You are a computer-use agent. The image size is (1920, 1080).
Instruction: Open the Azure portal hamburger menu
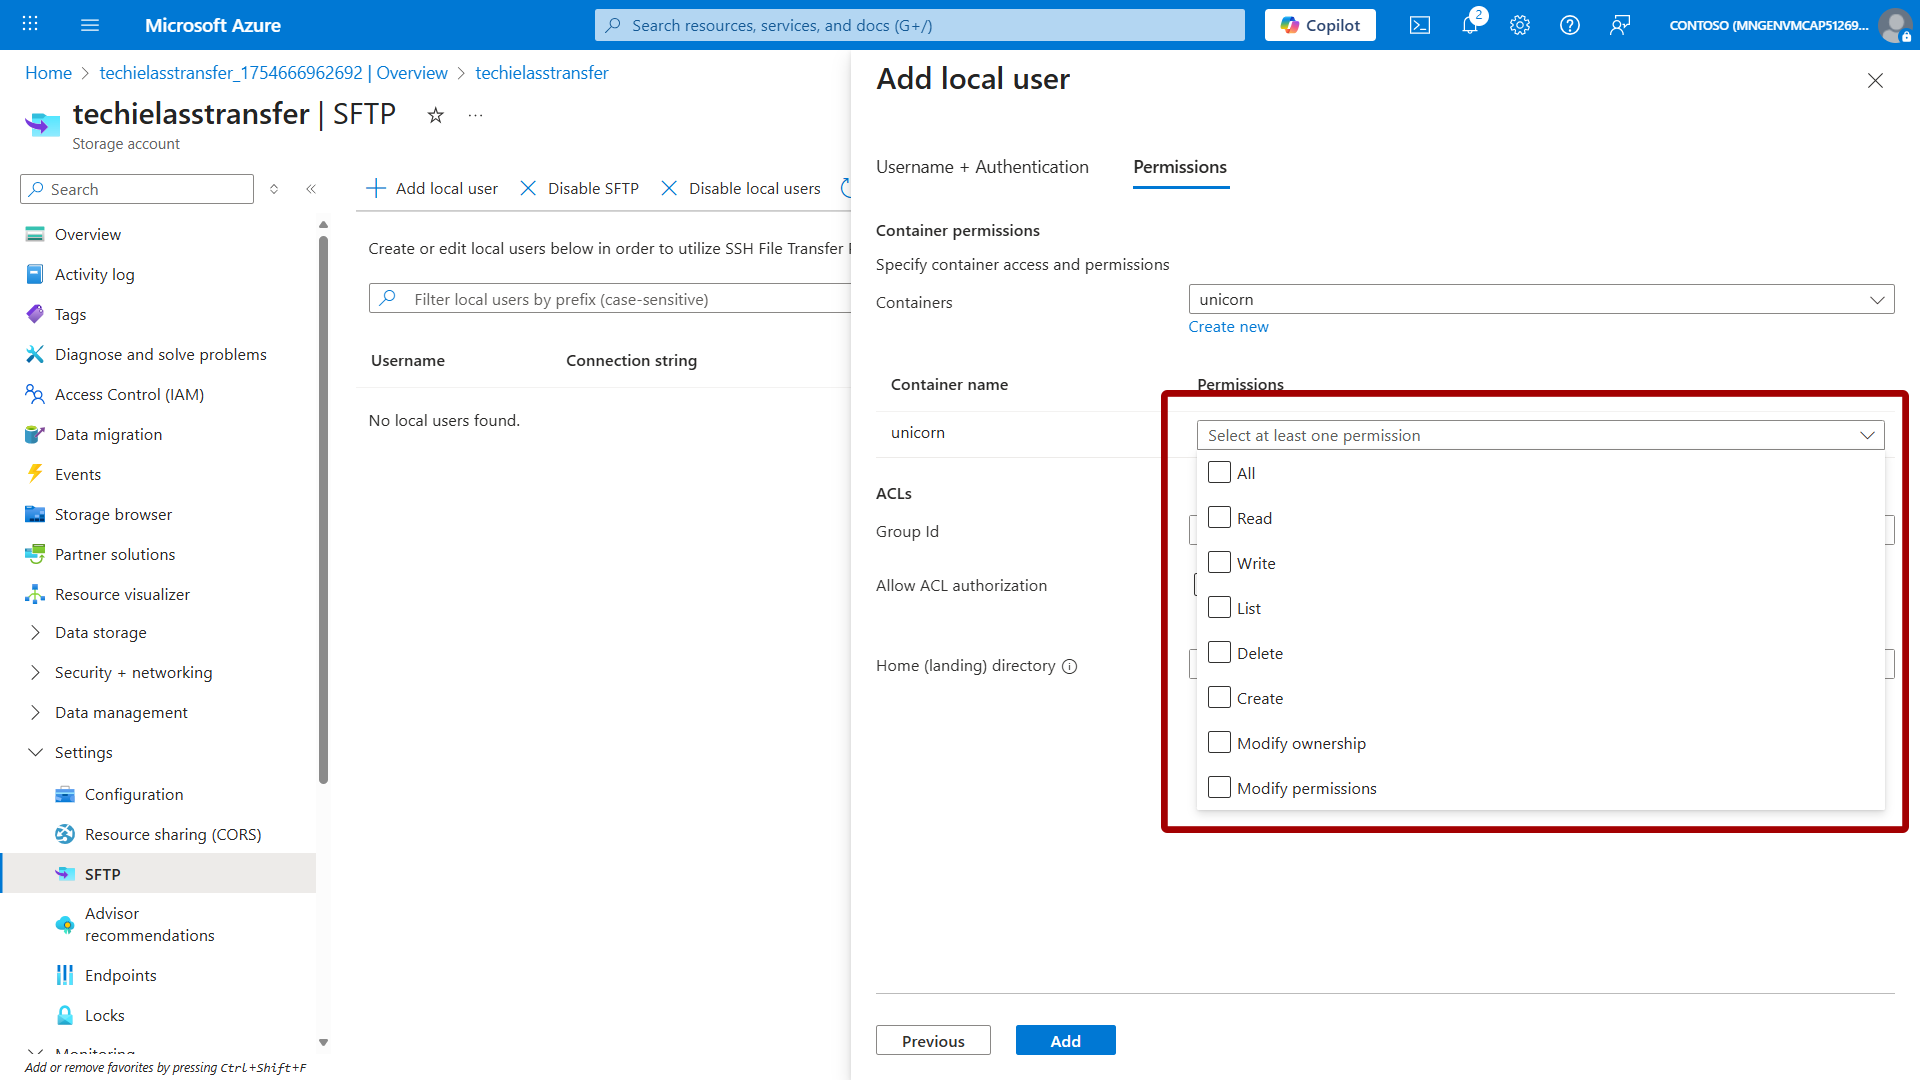pos(90,25)
